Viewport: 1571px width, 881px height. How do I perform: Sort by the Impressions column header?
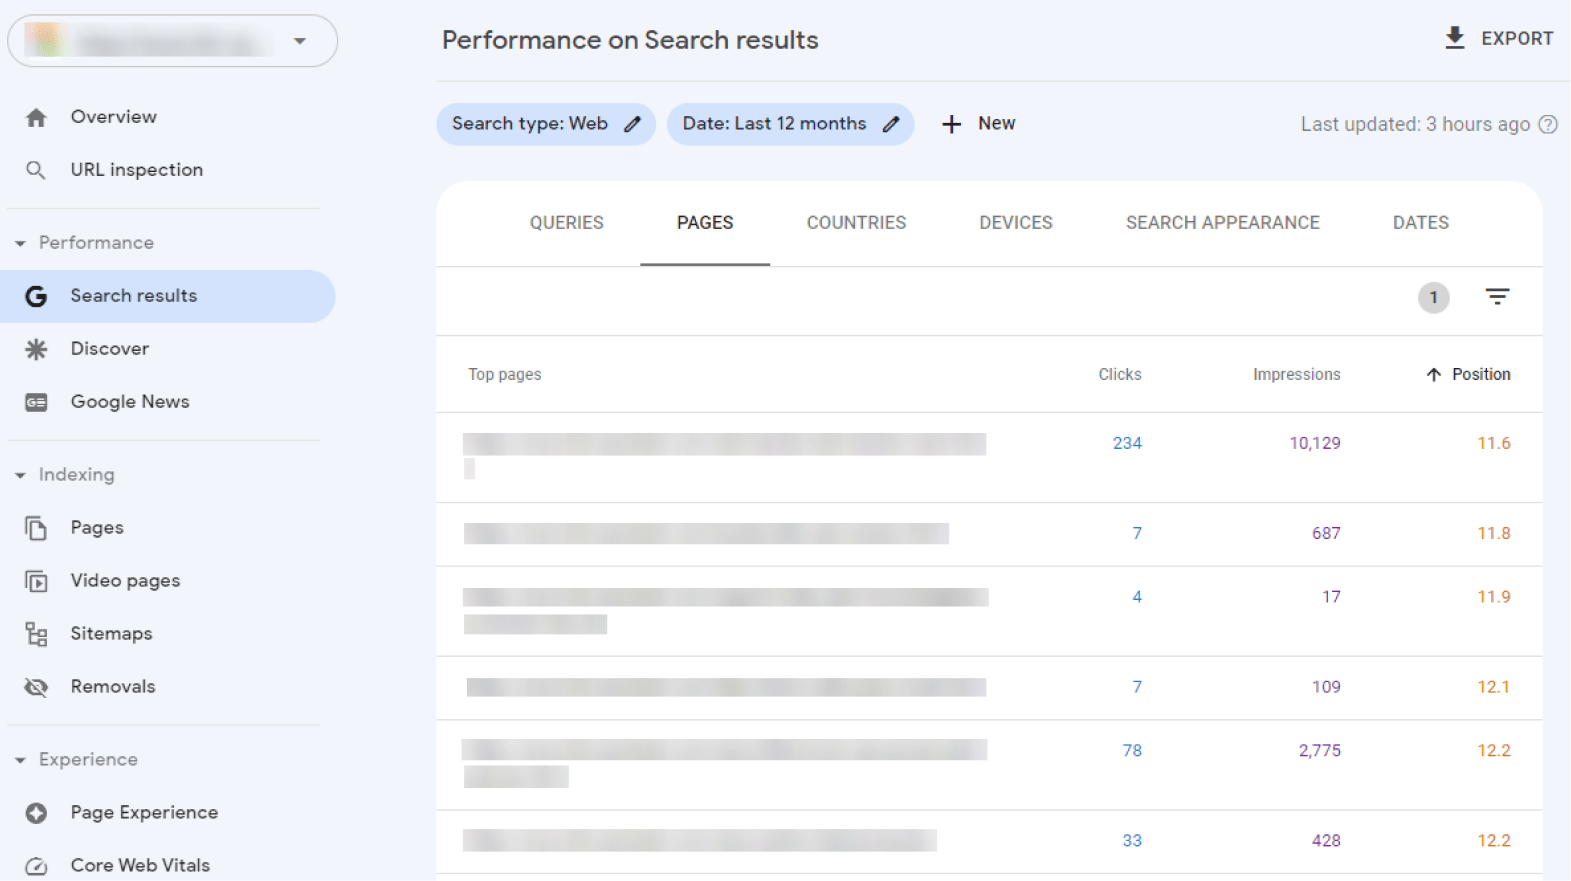coord(1296,374)
